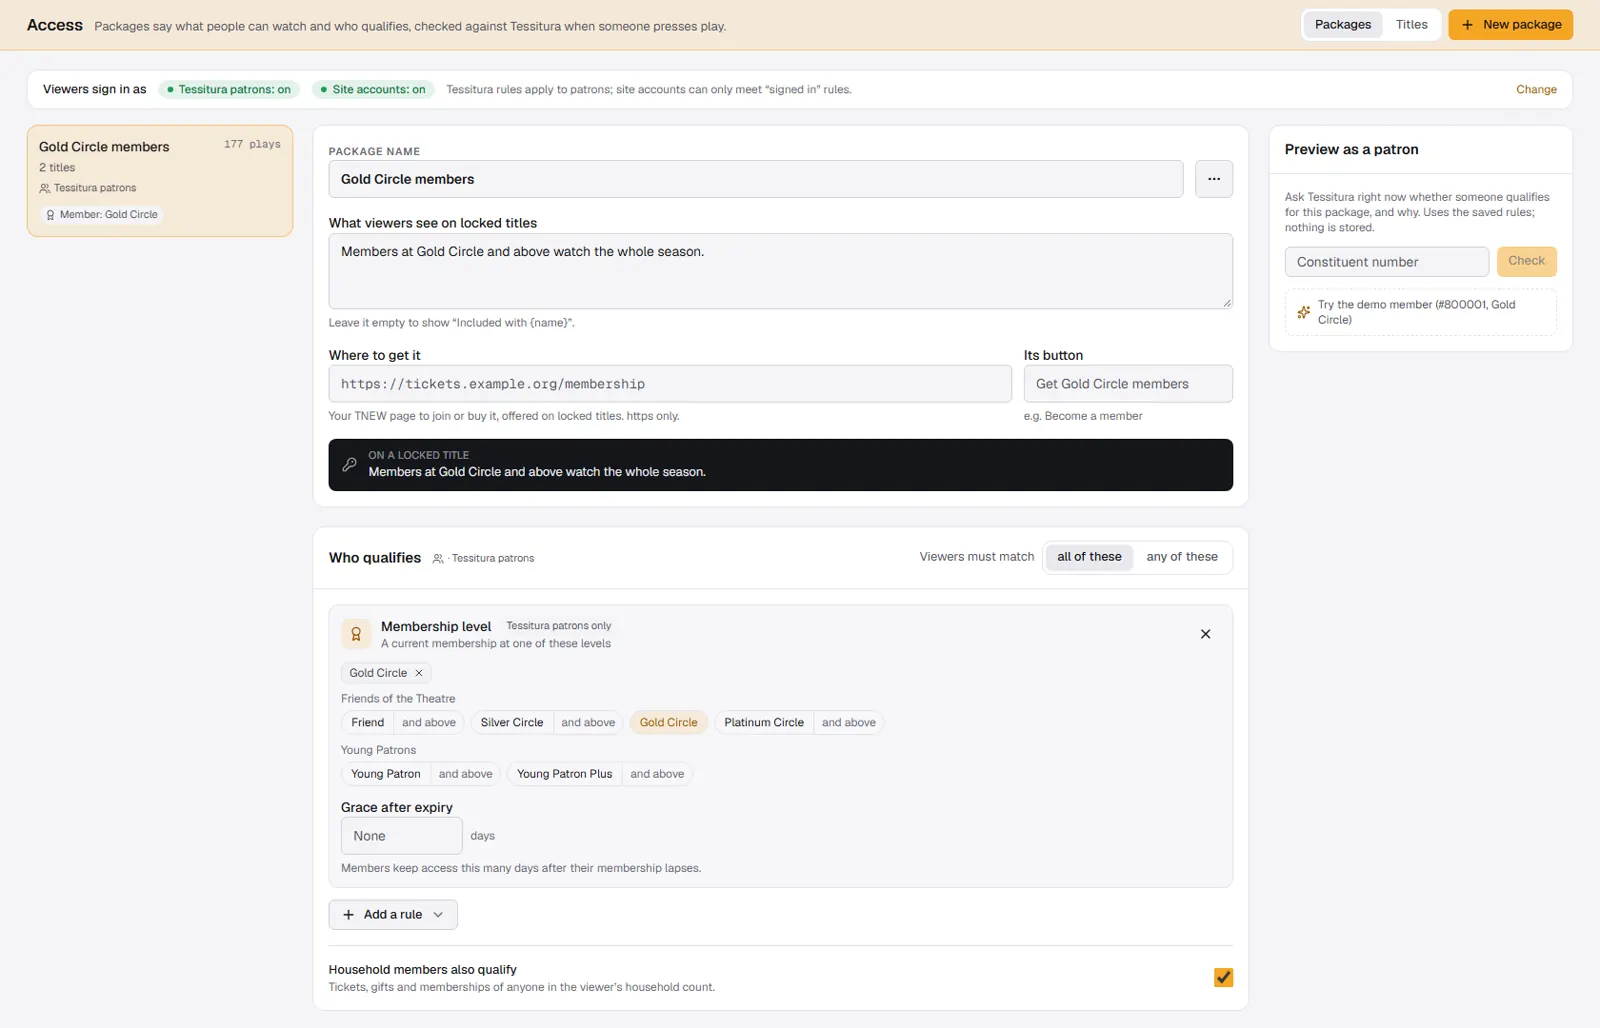Open the package options ellipsis menu

(1213, 179)
